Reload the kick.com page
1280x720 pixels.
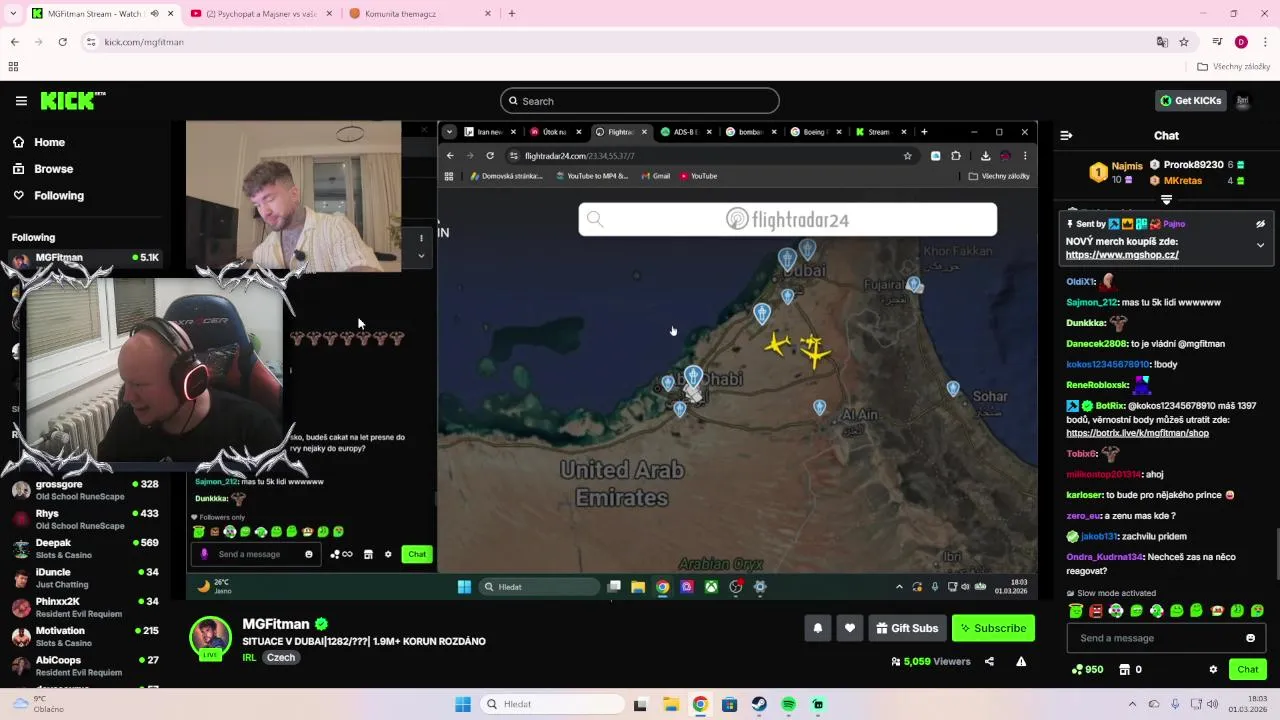pyautogui.click(x=62, y=42)
